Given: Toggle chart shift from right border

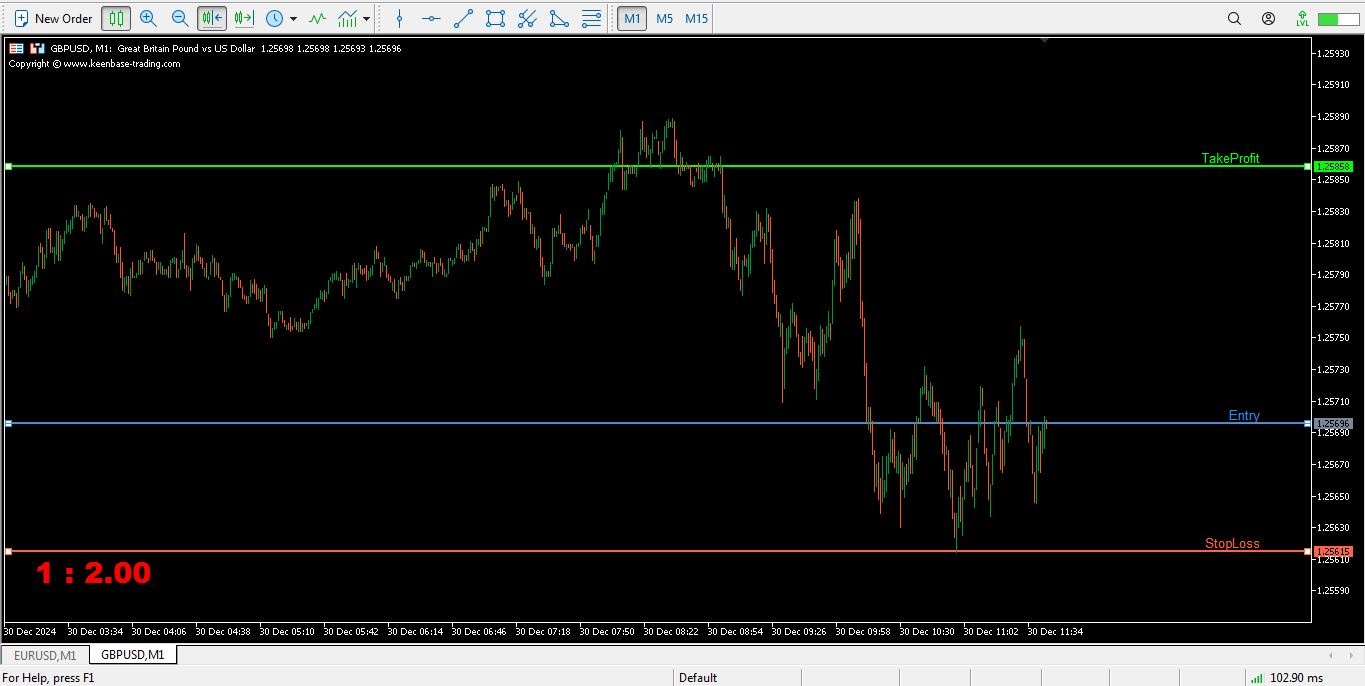Looking at the screenshot, I should point(212,18).
